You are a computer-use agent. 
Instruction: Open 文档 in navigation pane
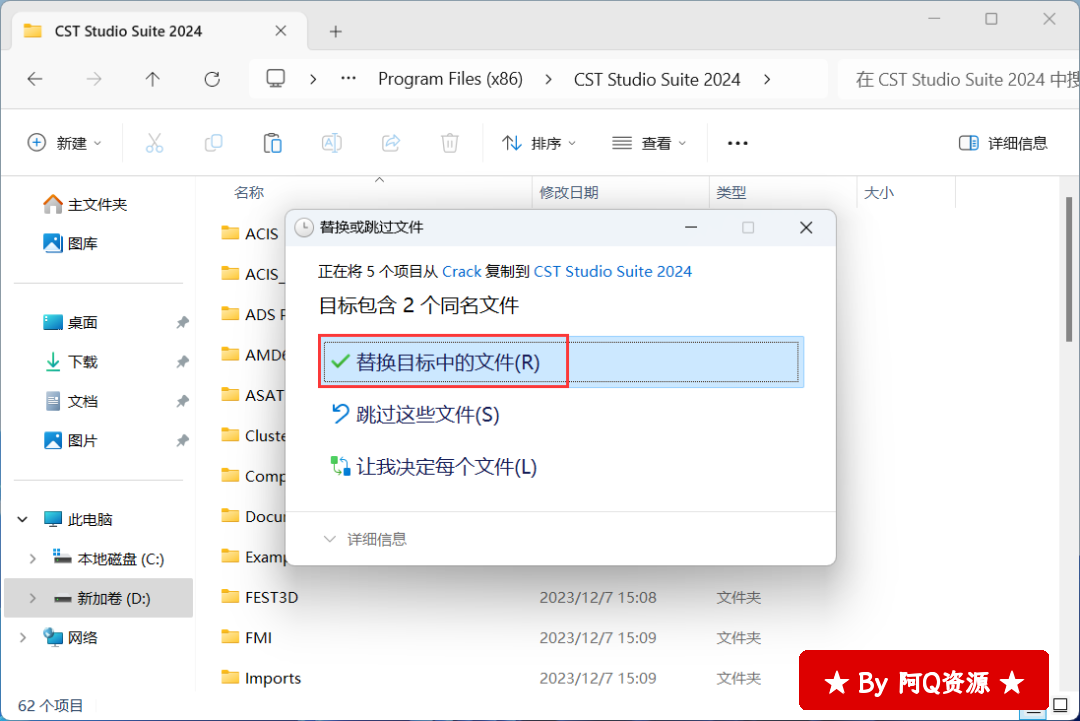click(x=70, y=401)
